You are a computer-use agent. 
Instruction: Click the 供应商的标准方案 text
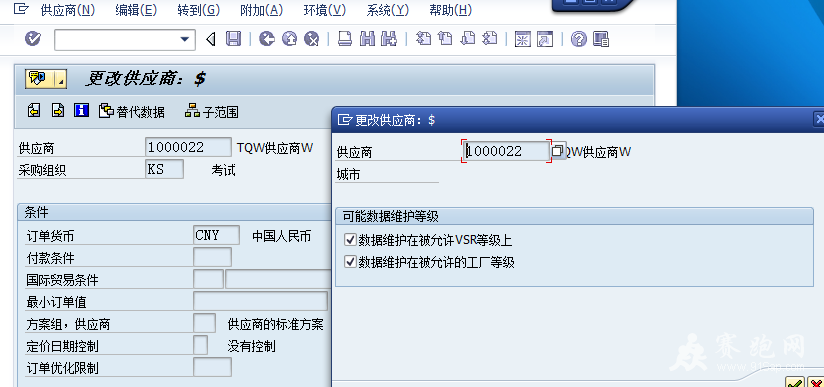[x=275, y=324]
